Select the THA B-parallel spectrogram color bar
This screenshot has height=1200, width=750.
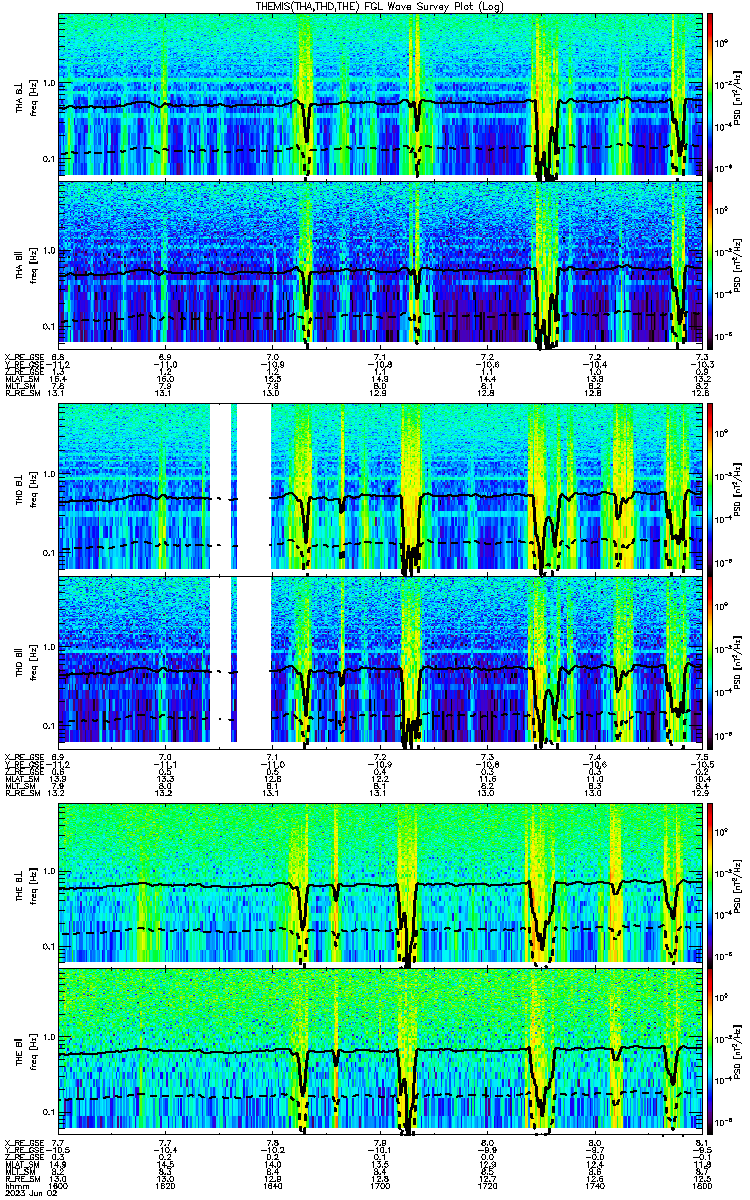tap(710, 264)
